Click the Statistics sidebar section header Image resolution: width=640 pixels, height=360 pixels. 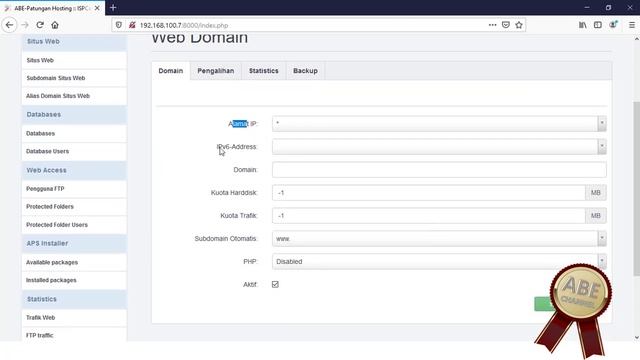74,299
